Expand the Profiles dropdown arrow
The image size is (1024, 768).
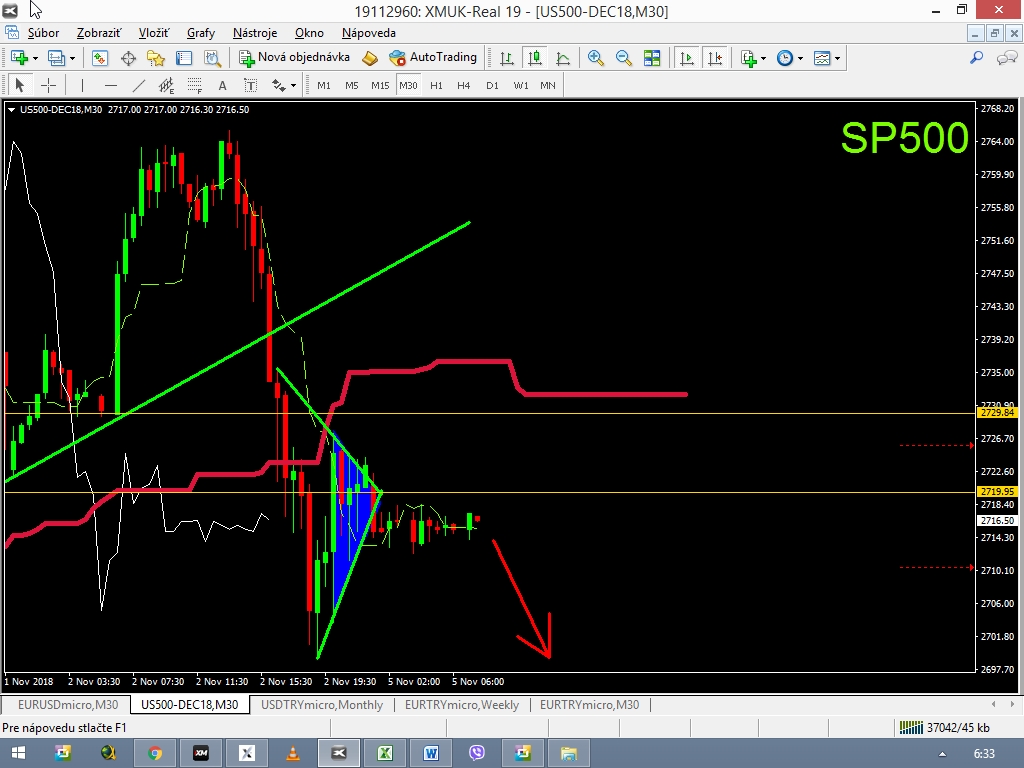tap(72, 58)
